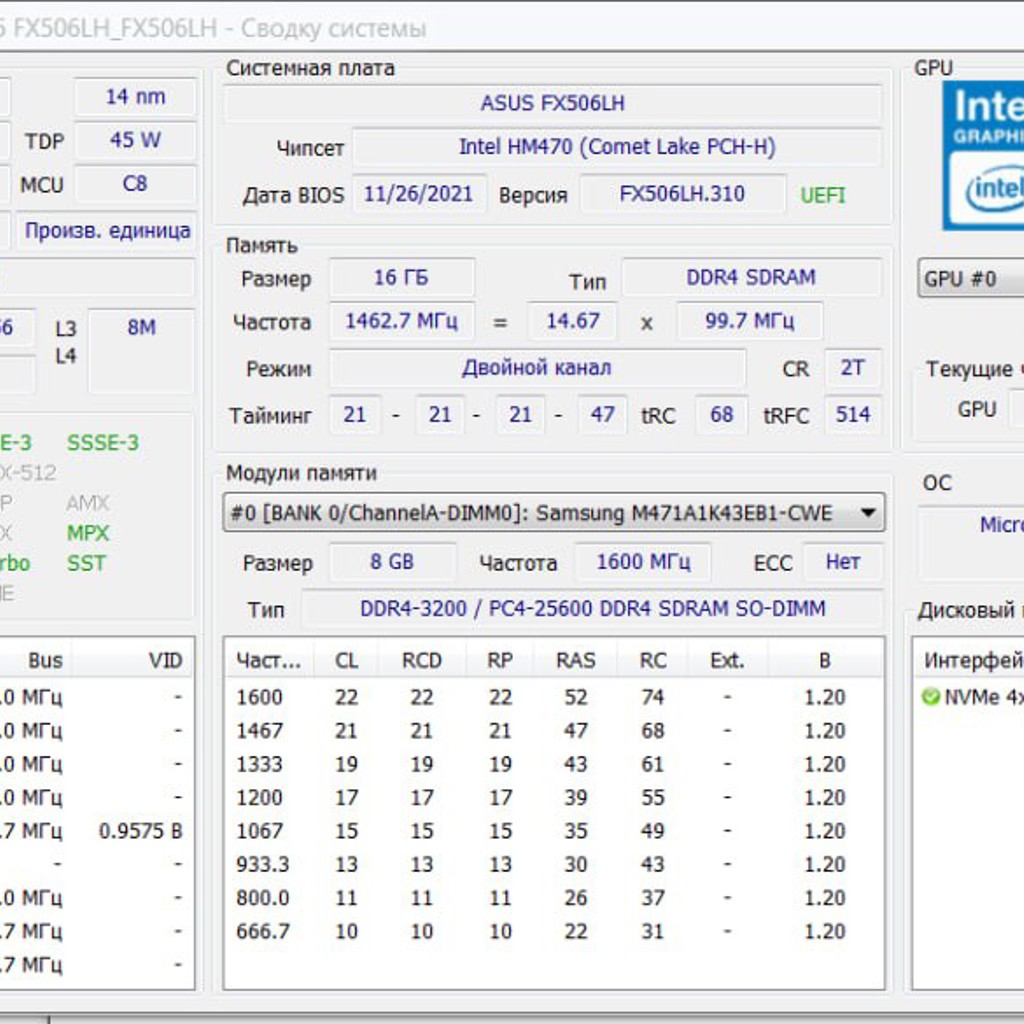The height and width of the screenshot is (1024, 1024).
Task: Click the BIOS date 11/26/2021 value
Action: 419,194
